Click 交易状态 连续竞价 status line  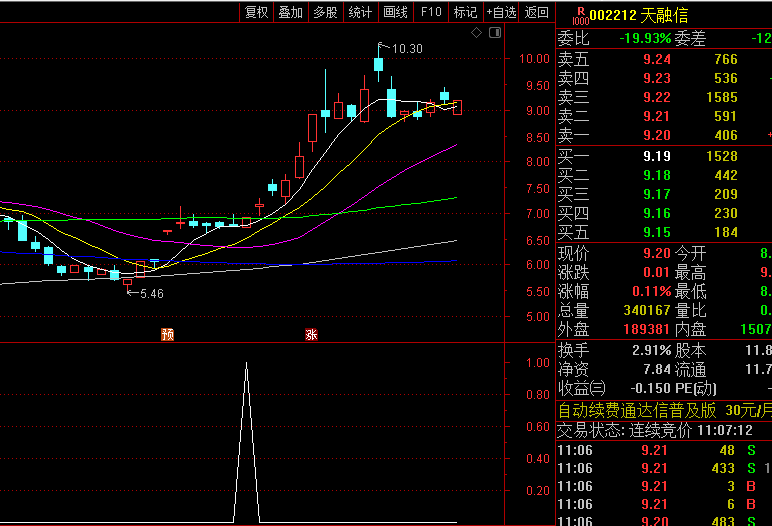click(x=655, y=430)
